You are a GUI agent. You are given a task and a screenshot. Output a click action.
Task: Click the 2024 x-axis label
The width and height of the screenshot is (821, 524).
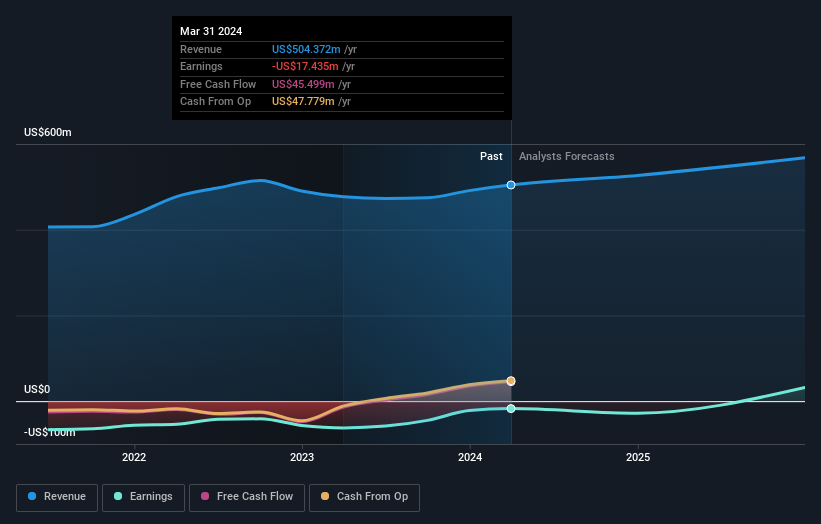(x=470, y=457)
